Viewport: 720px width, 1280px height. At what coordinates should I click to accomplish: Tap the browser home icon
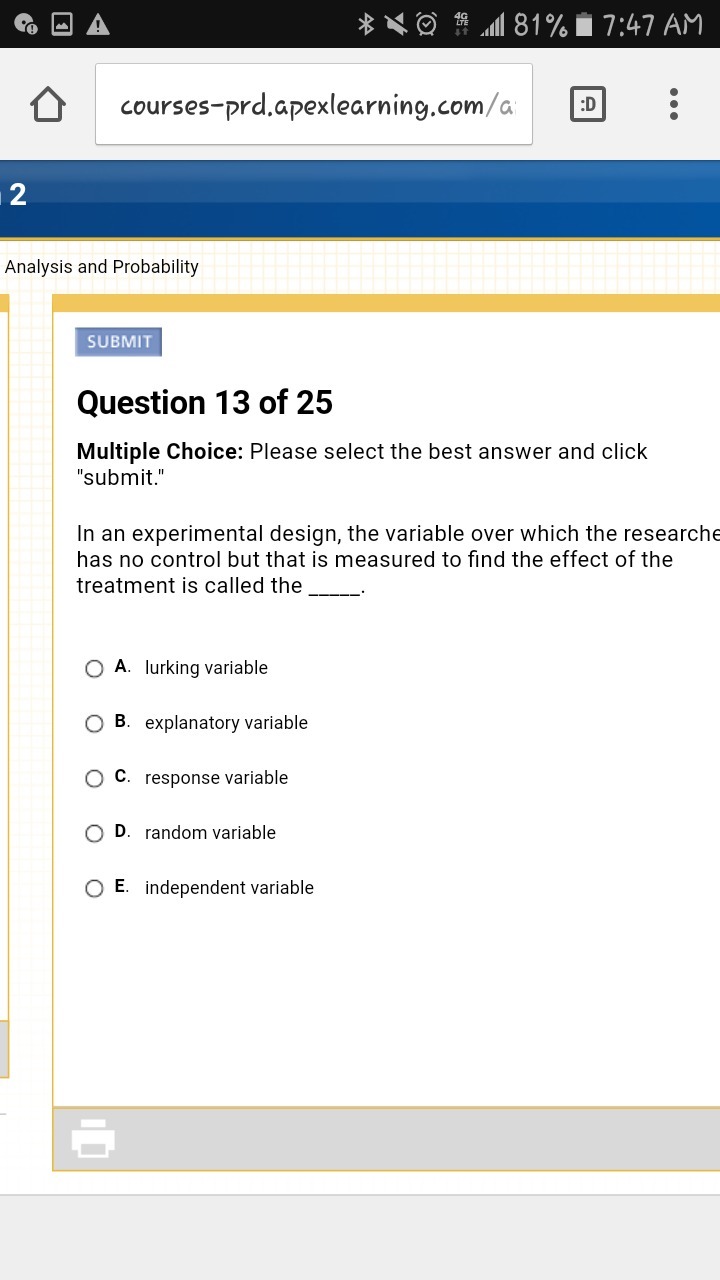pos(48,105)
